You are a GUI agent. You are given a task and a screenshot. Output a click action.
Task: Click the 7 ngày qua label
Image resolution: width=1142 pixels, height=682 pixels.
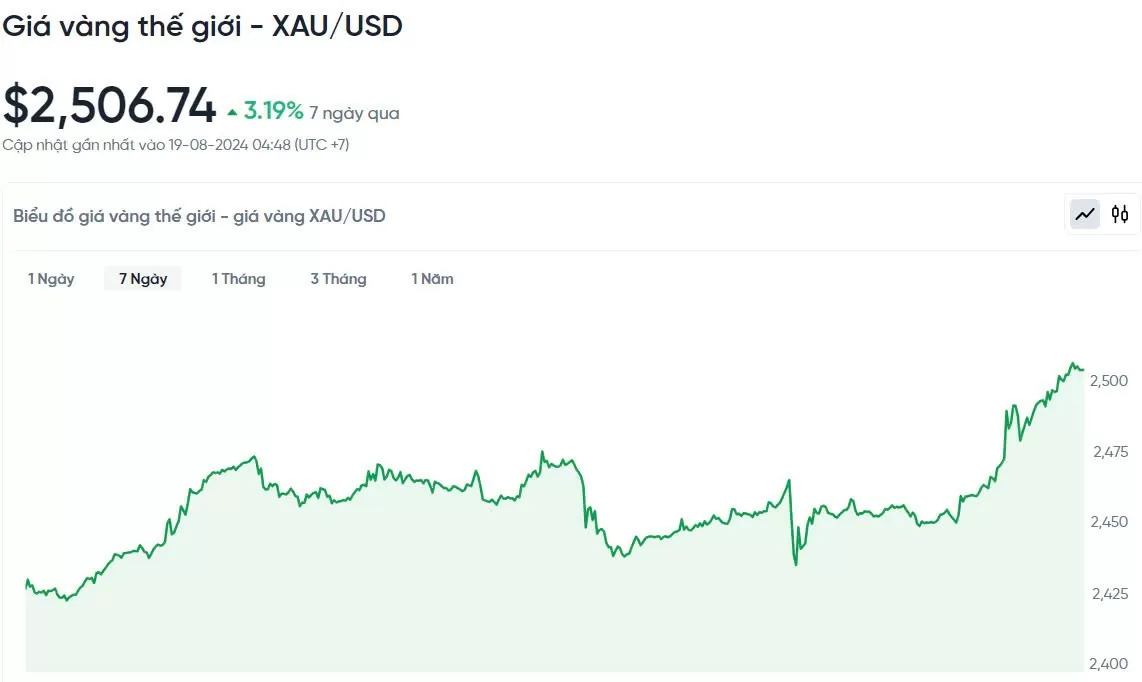354,113
